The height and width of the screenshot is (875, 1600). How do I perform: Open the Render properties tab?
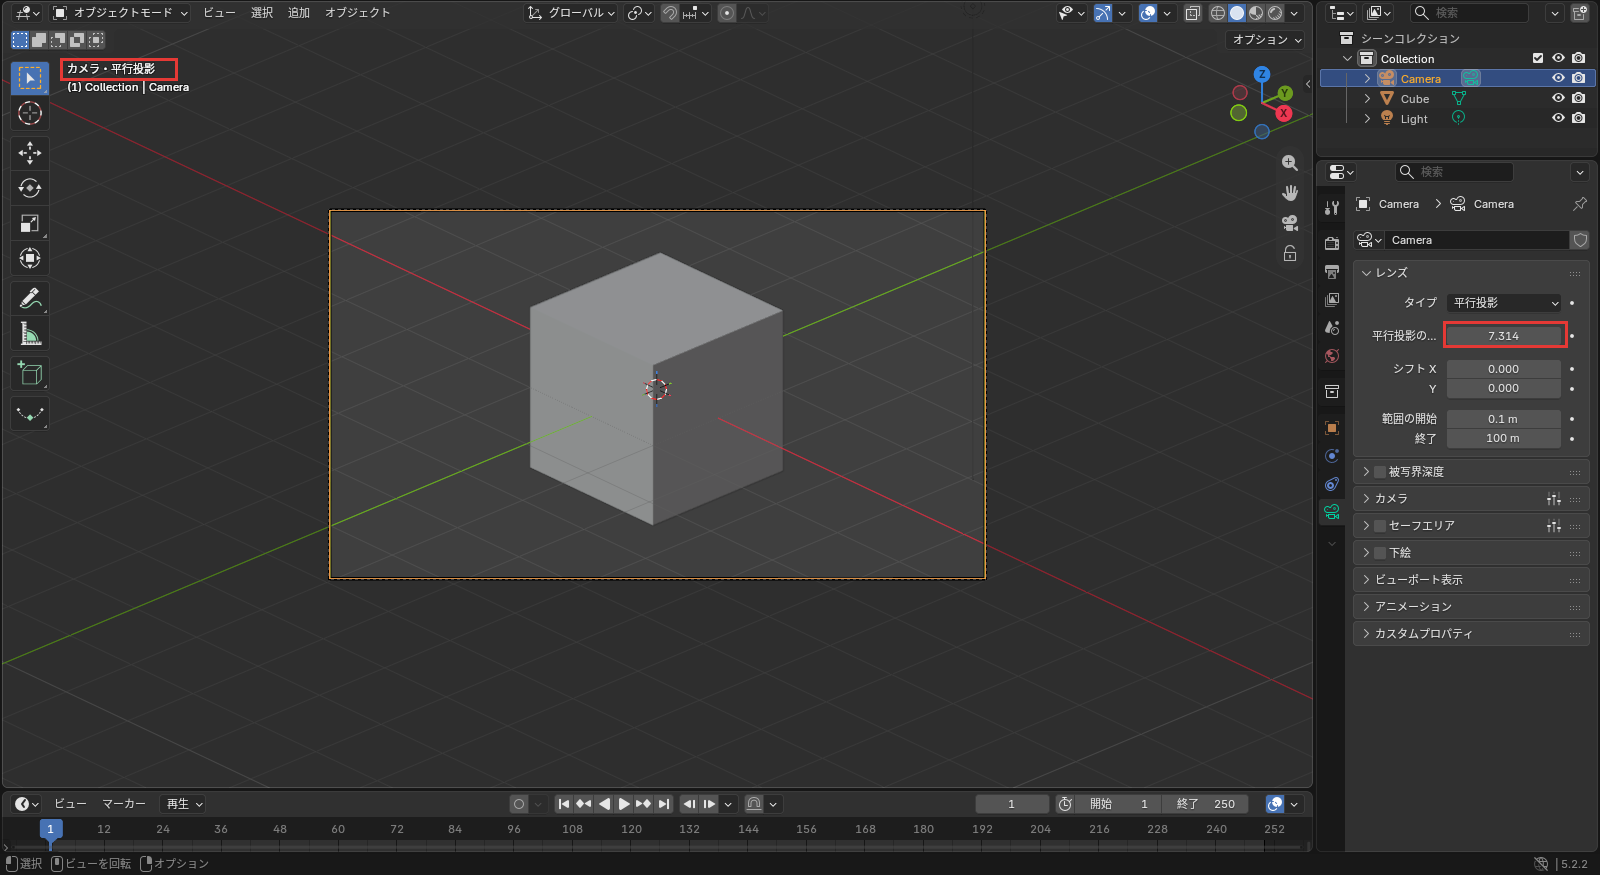click(x=1332, y=243)
